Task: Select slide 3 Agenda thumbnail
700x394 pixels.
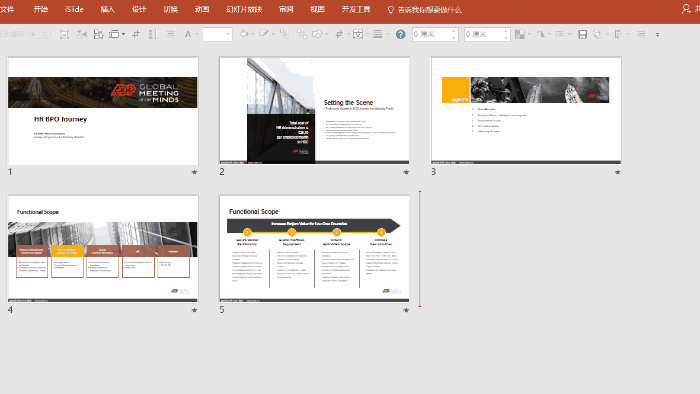Action: pos(526,111)
